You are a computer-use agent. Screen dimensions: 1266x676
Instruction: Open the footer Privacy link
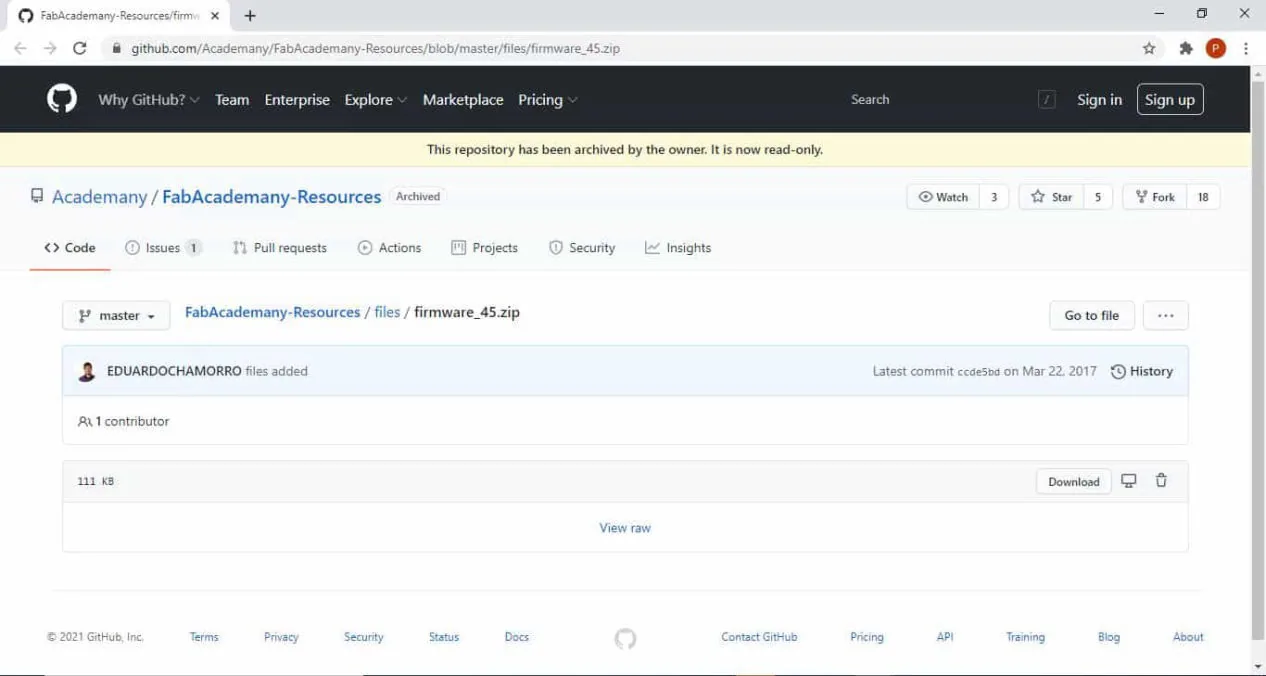pos(281,637)
